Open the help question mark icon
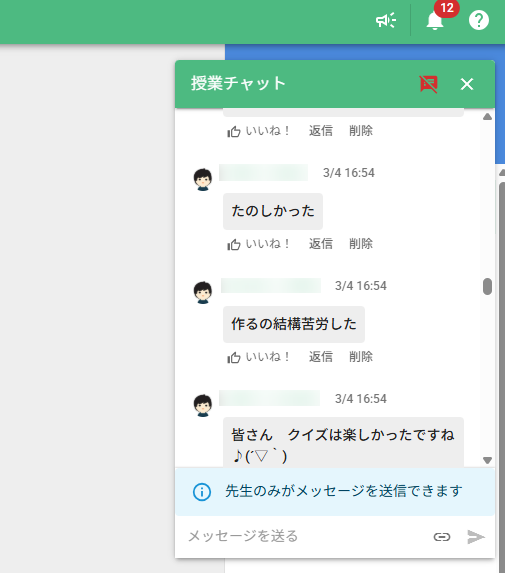The image size is (505, 573). [479, 20]
